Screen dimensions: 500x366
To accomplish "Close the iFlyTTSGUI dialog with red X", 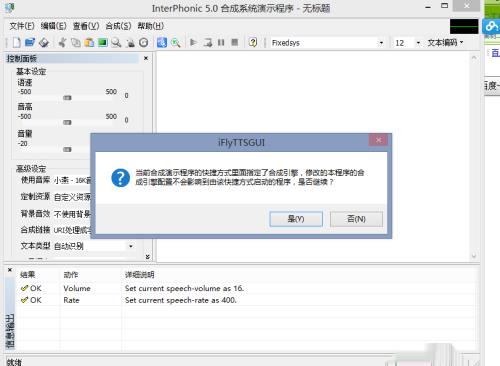I will (x=378, y=140).
